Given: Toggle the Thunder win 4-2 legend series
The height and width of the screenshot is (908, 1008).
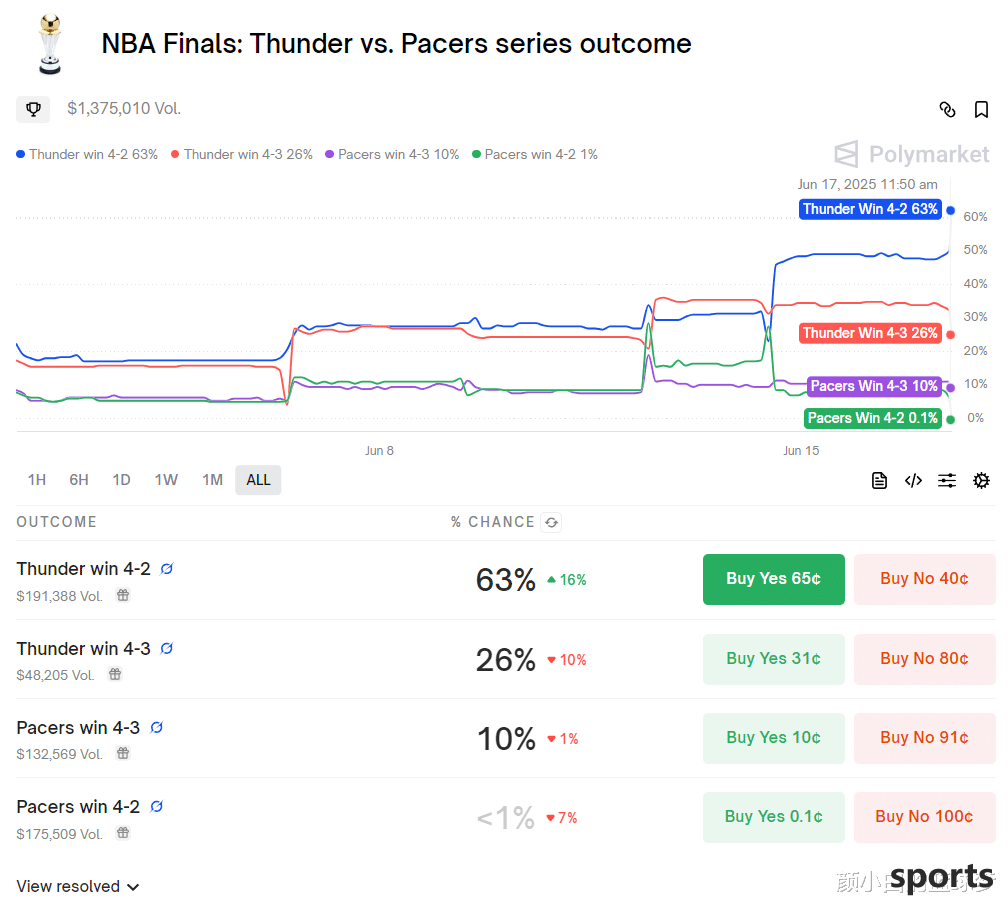Looking at the screenshot, I should point(87,155).
